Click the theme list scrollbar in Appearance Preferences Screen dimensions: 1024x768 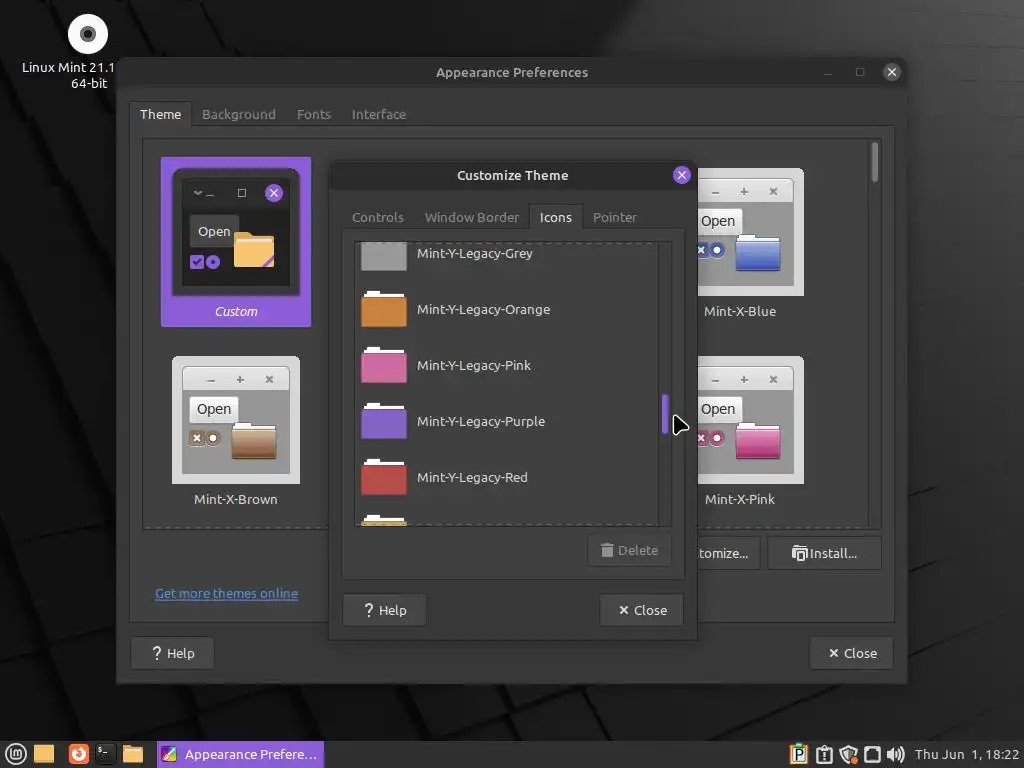[874, 163]
